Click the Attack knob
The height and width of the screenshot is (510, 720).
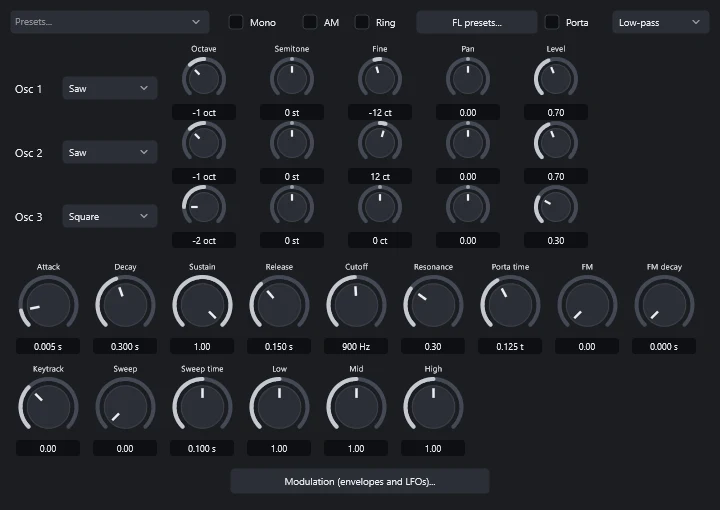tap(48, 305)
